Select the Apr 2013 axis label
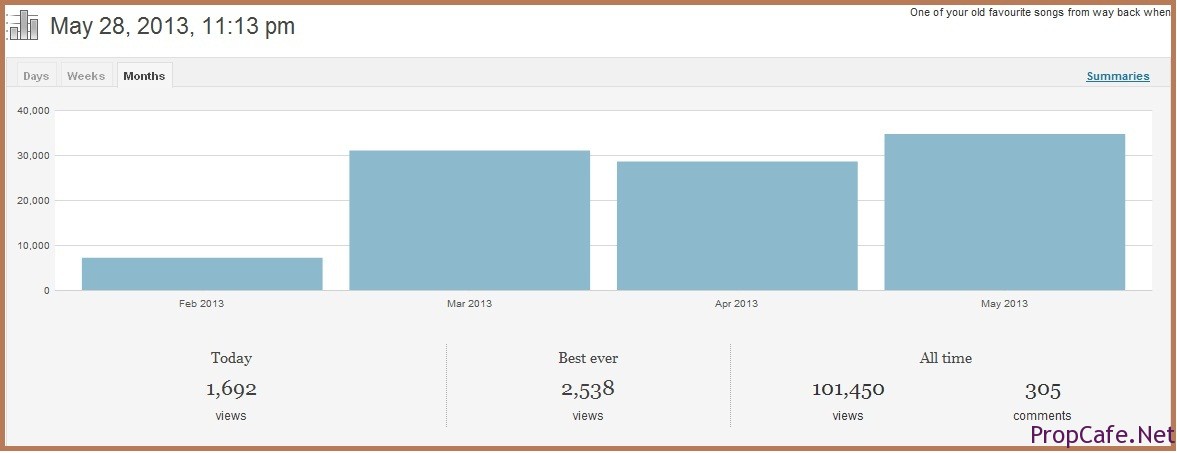 [737, 303]
